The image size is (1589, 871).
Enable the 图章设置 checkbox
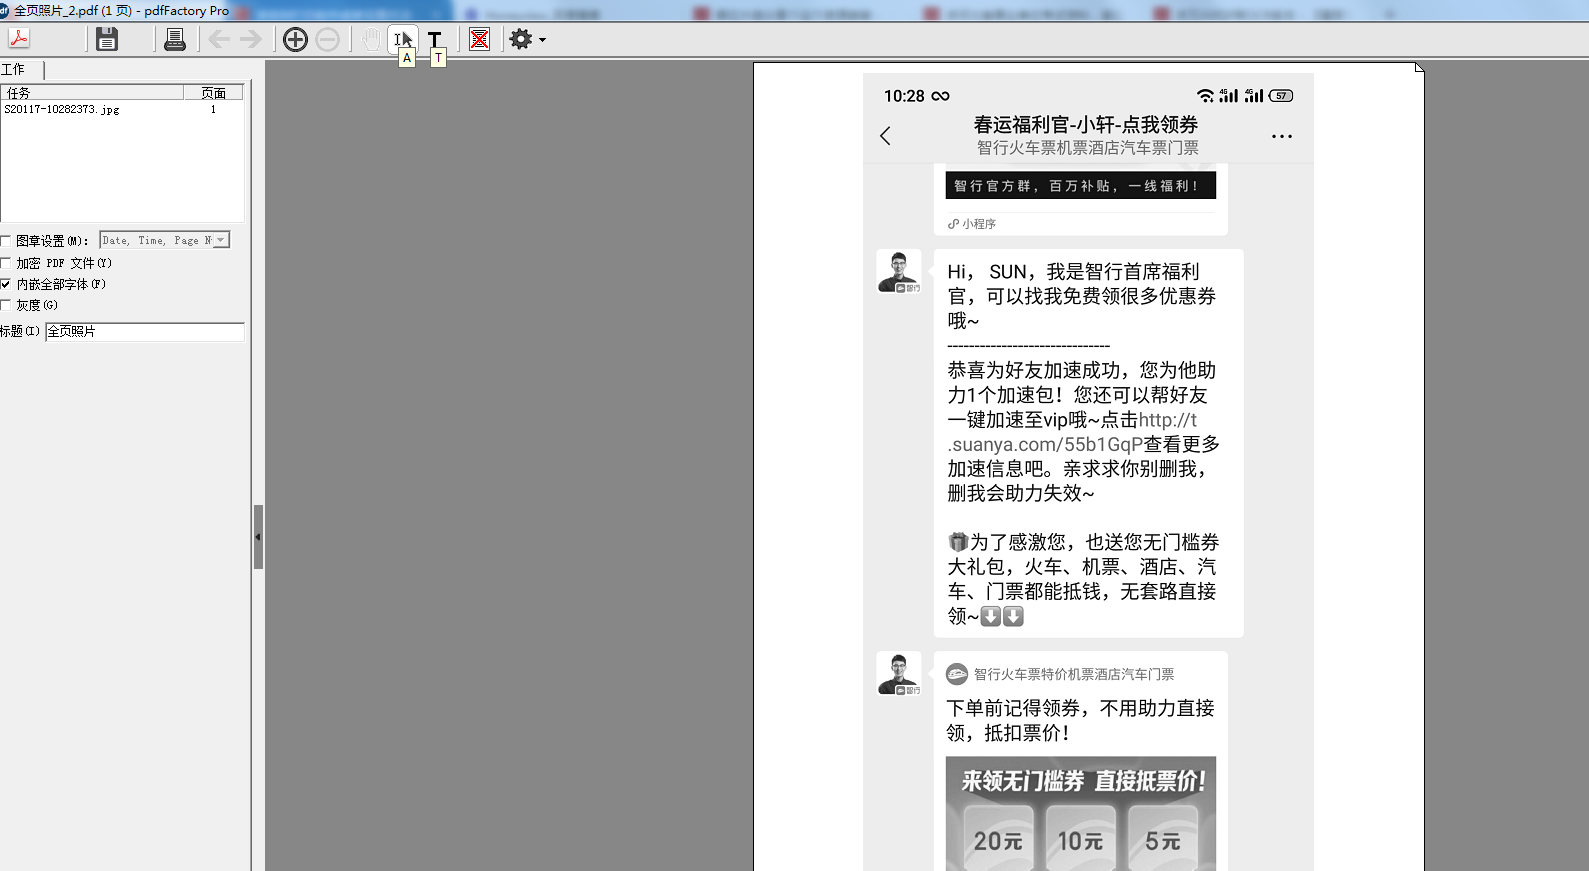6,241
